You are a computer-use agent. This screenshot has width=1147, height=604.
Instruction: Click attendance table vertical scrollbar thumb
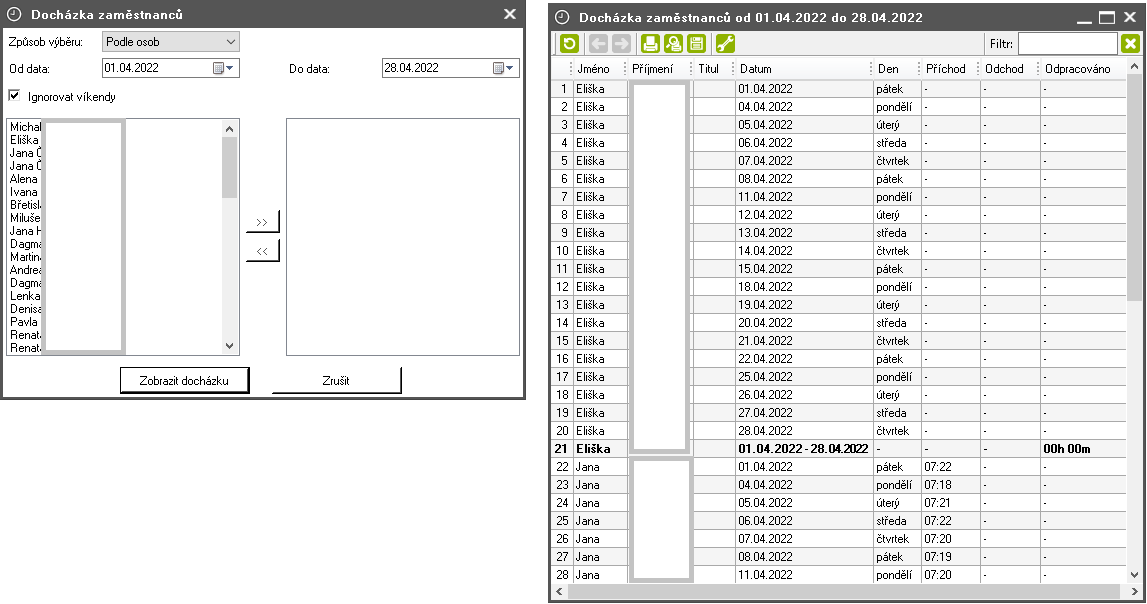[1134, 187]
